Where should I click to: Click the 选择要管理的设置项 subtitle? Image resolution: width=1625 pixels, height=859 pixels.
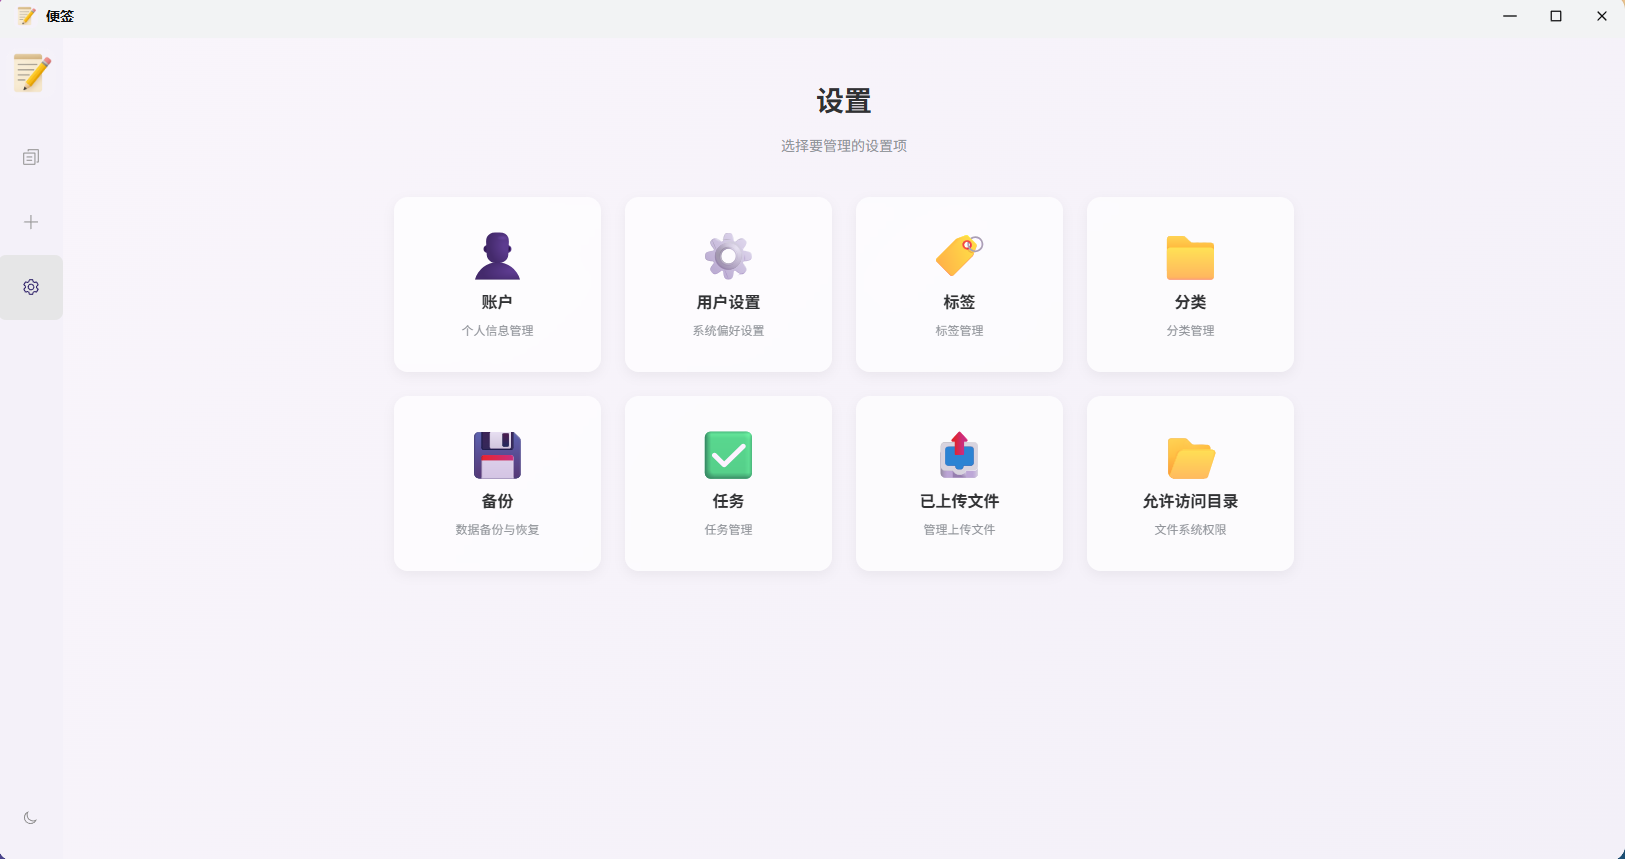click(x=844, y=146)
